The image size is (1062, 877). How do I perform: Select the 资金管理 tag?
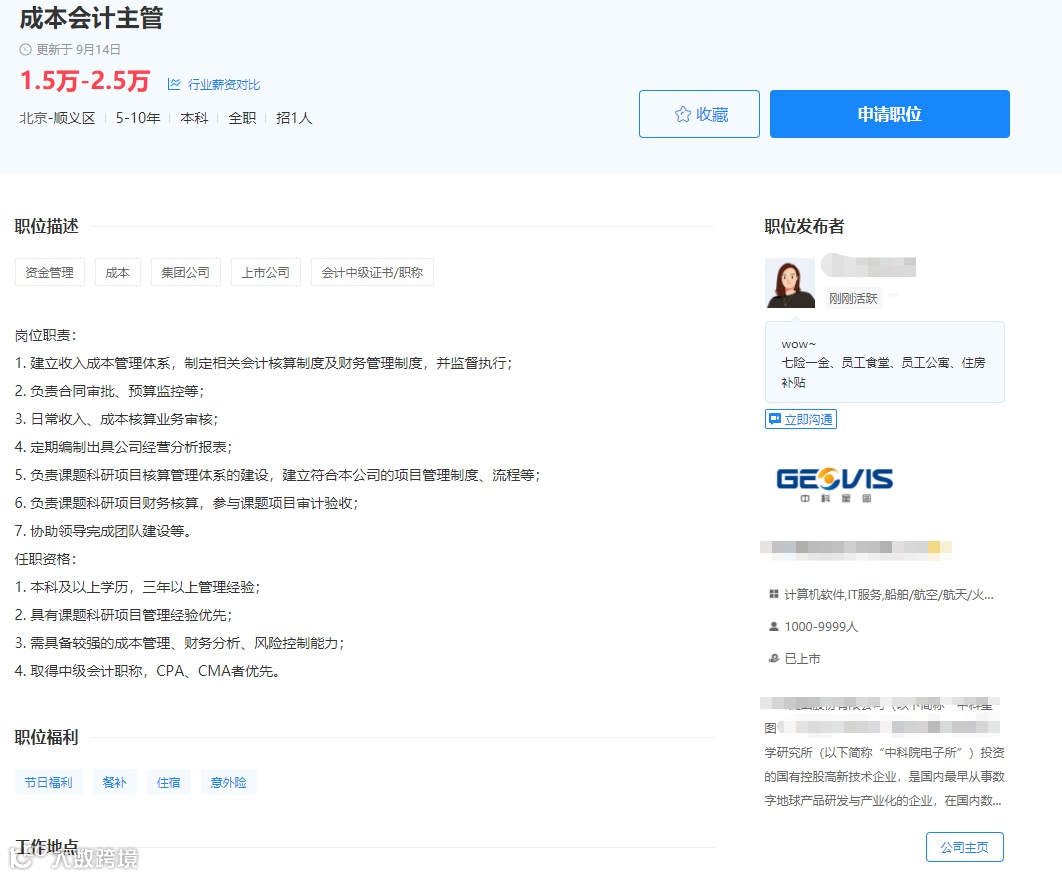coord(49,272)
